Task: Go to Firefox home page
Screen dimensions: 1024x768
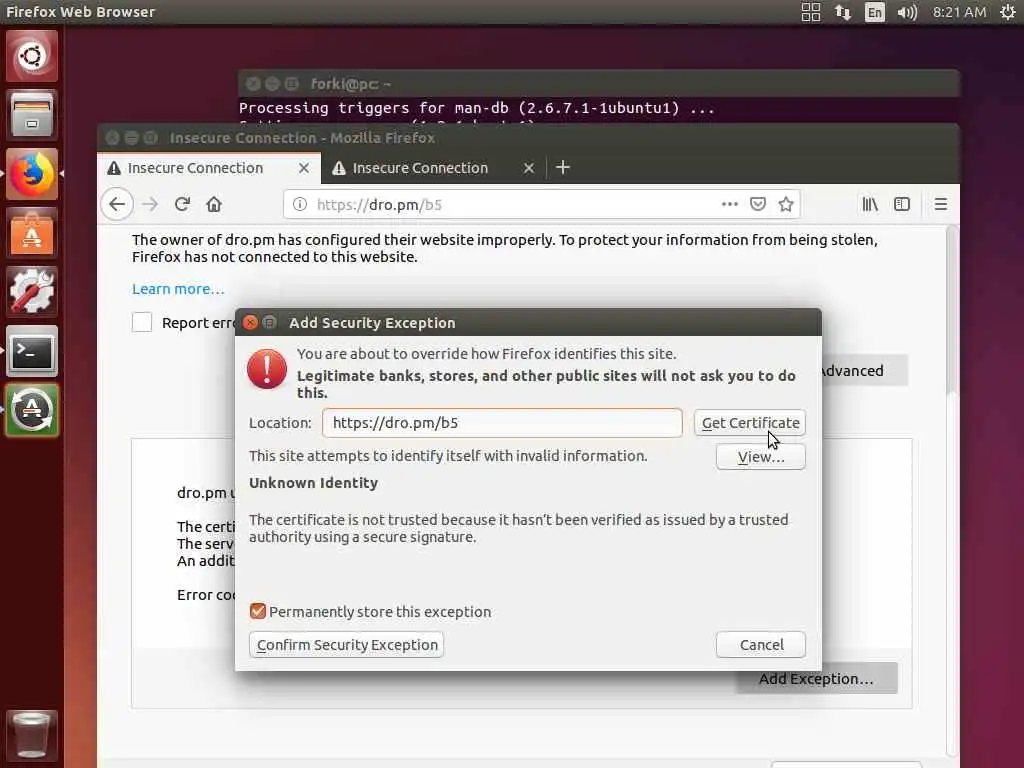Action: 214,204
